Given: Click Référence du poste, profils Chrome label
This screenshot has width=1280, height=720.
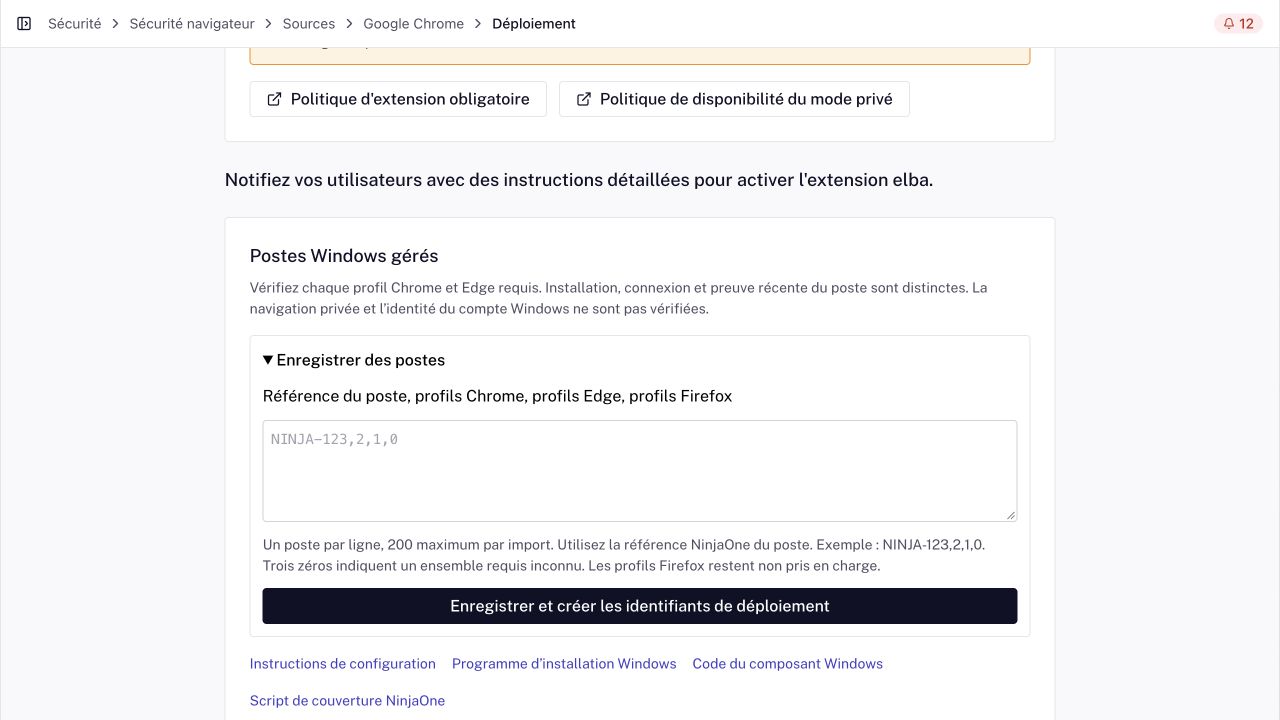Looking at the screenshot, I should click(x=497, y=396).
